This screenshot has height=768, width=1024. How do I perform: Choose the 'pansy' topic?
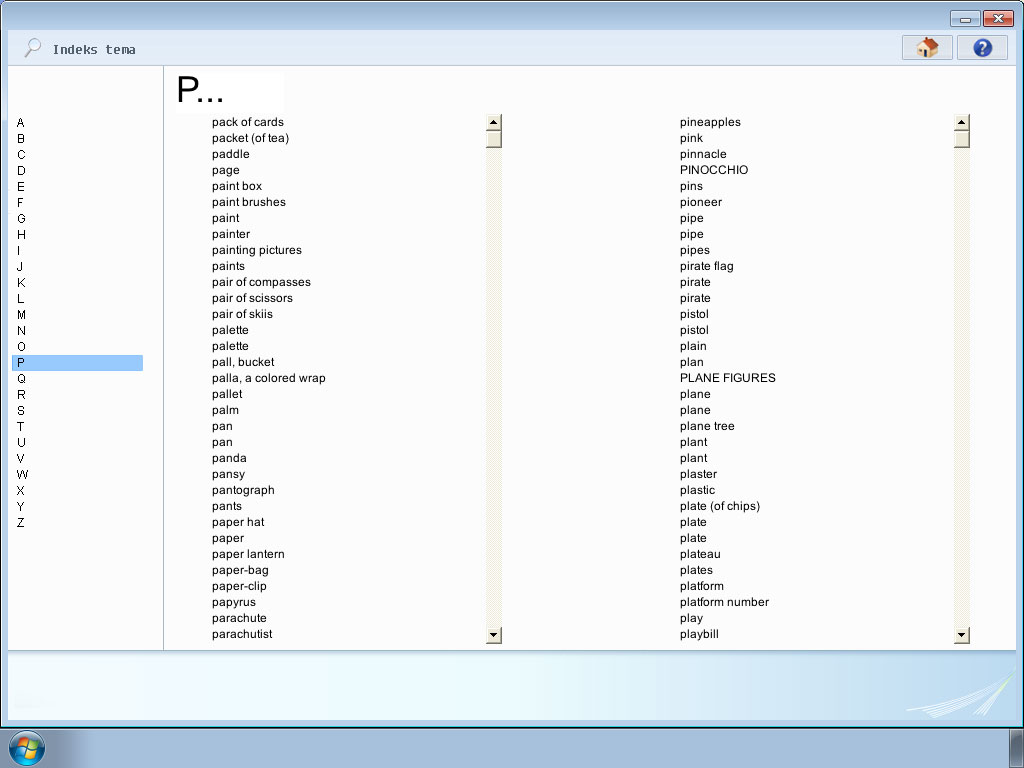tap(229, 474)
